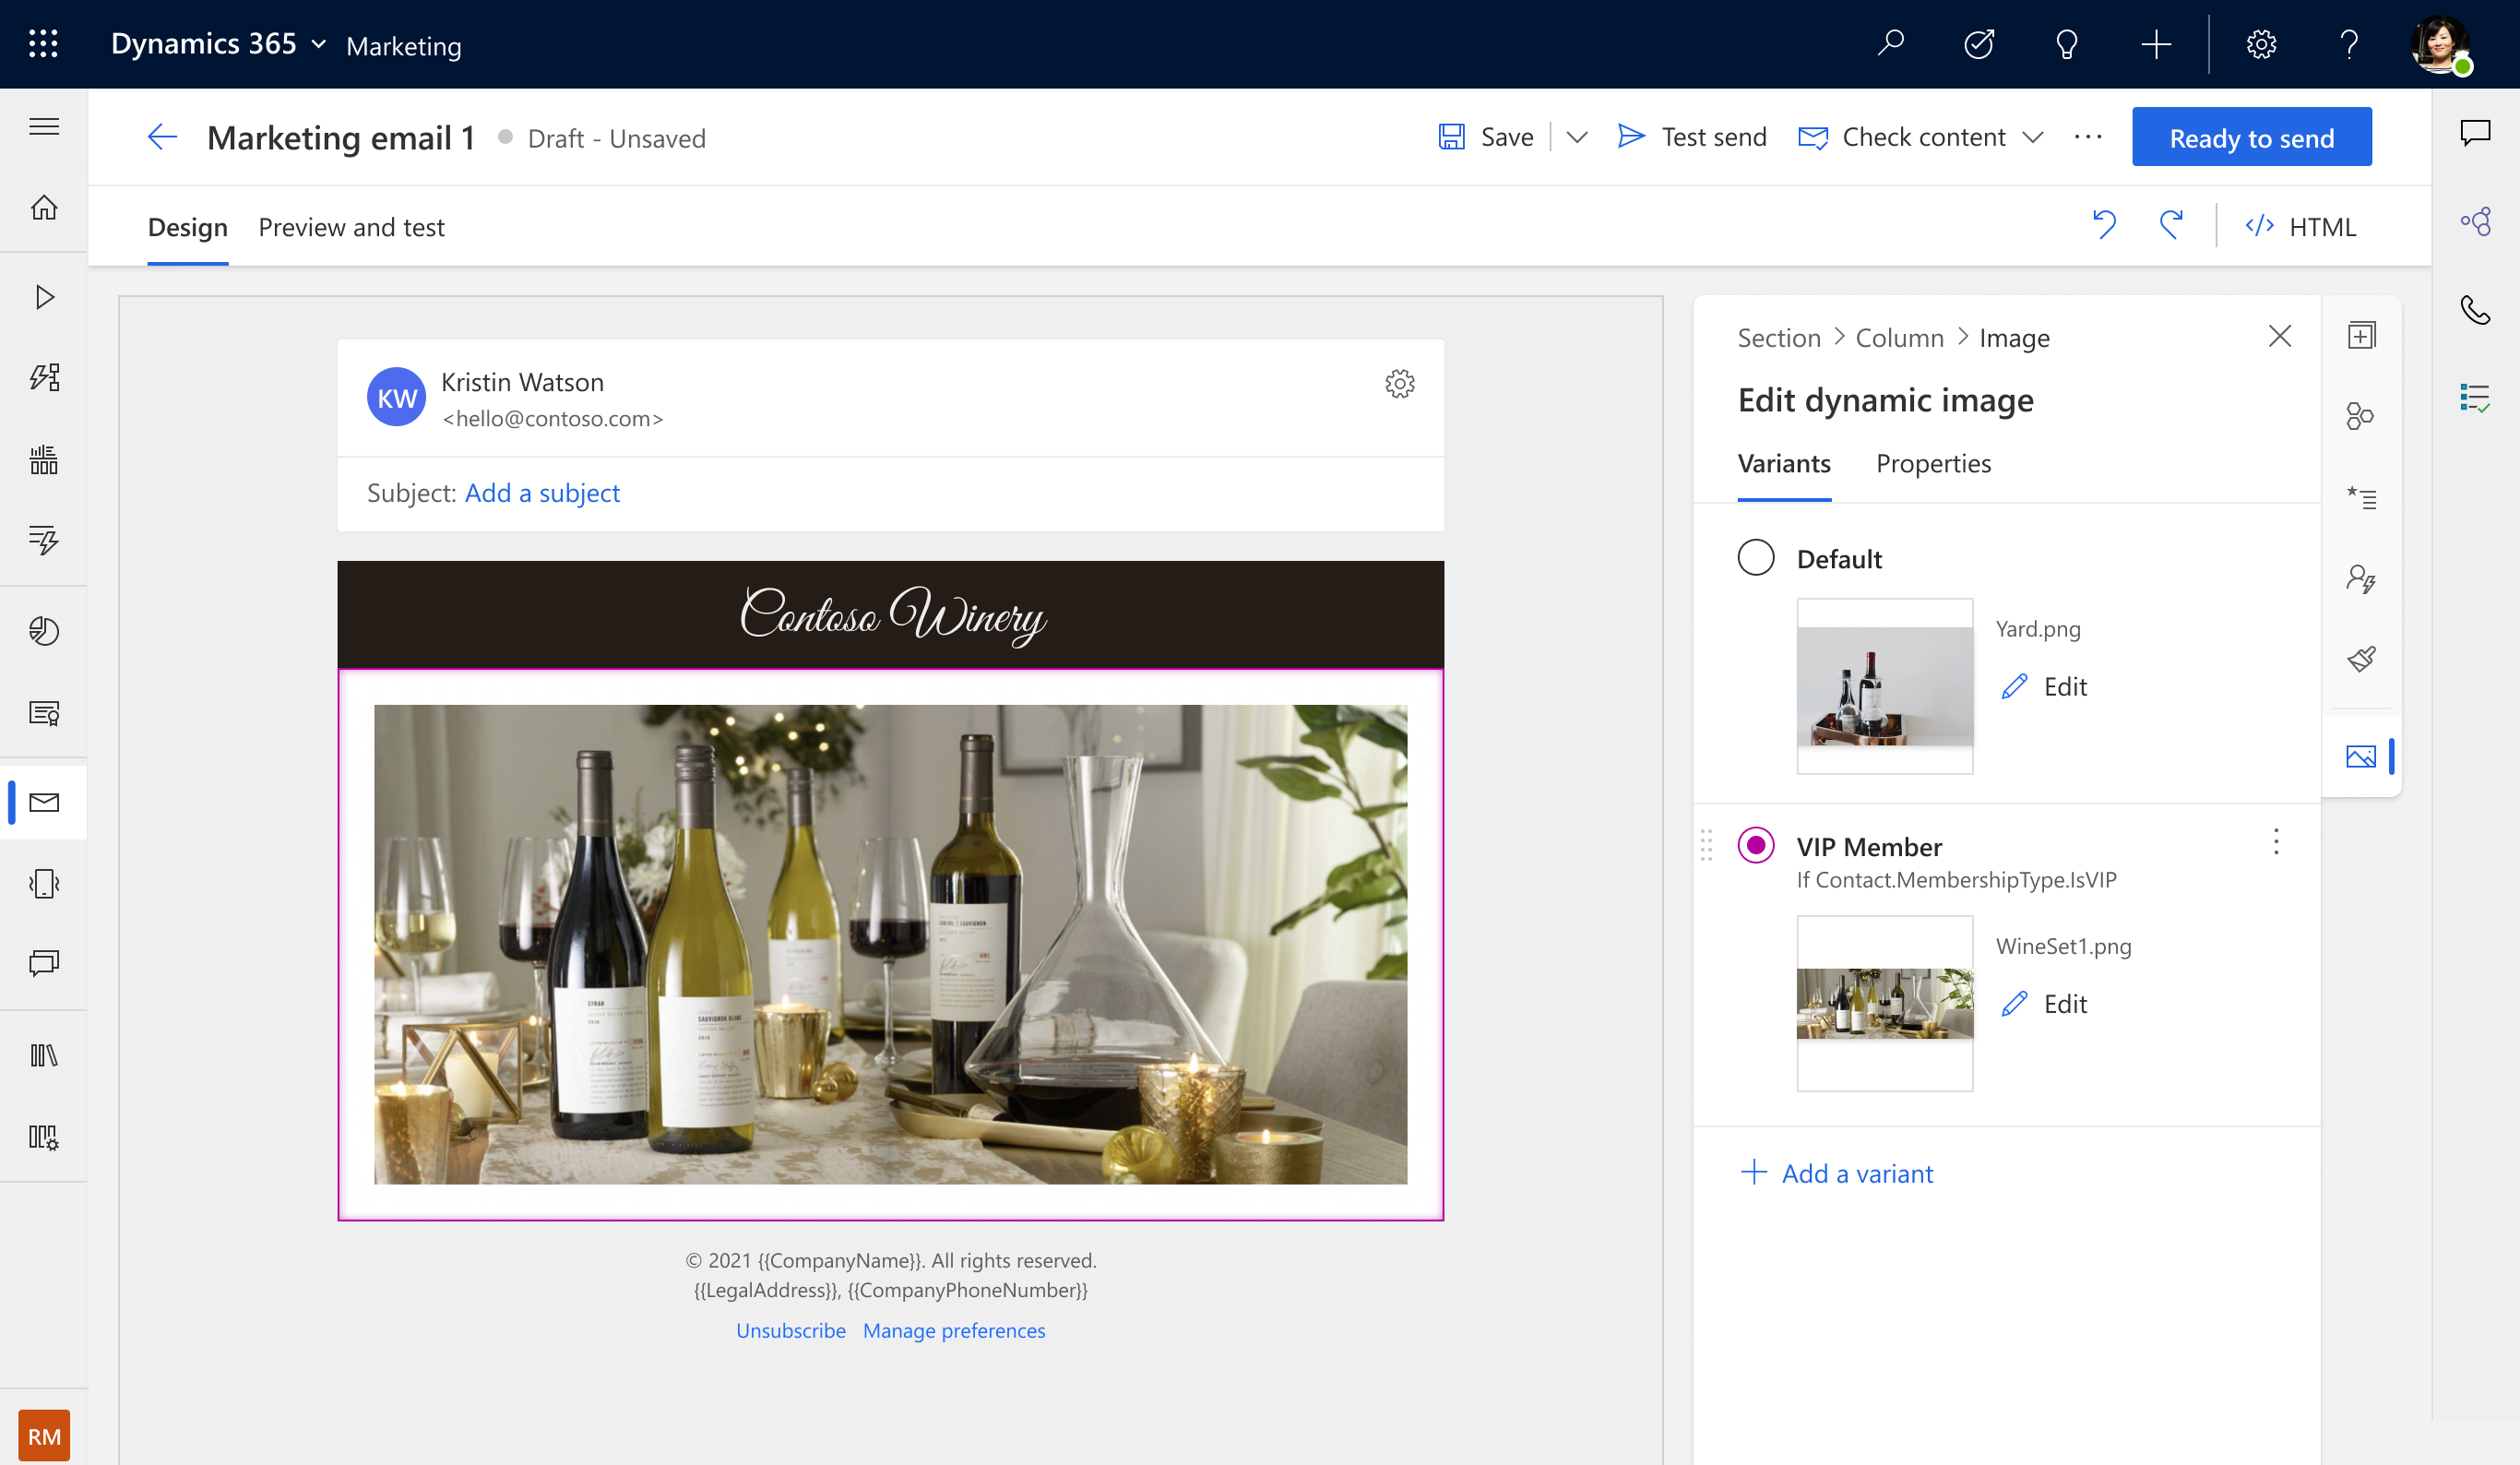The height and width of the screenshot is (1465, 2520).
Task: Select the VIP Member radio button
Action: point(1754,844)
